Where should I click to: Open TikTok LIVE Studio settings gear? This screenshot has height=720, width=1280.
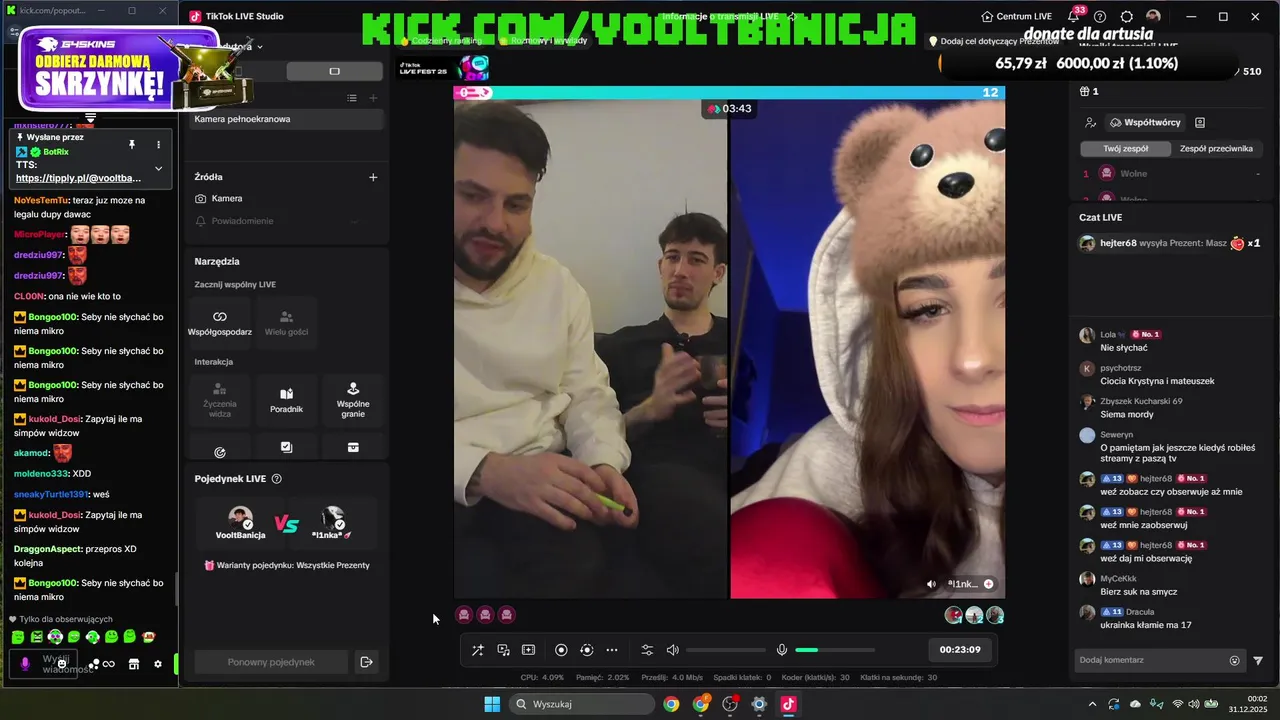[1127, 17]
